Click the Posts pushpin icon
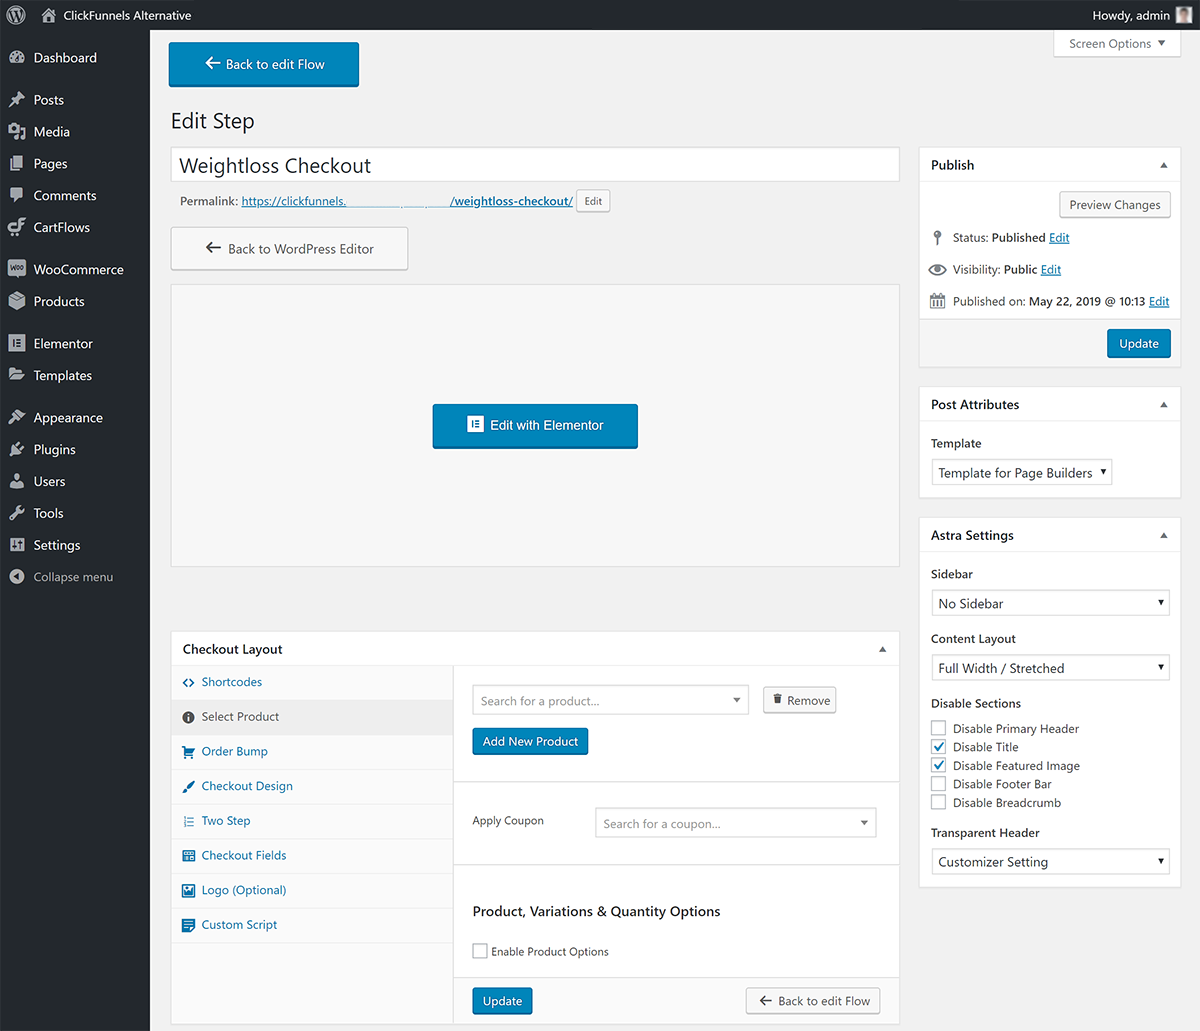This screenshot has height=1031, width=1200. [17, 100]
